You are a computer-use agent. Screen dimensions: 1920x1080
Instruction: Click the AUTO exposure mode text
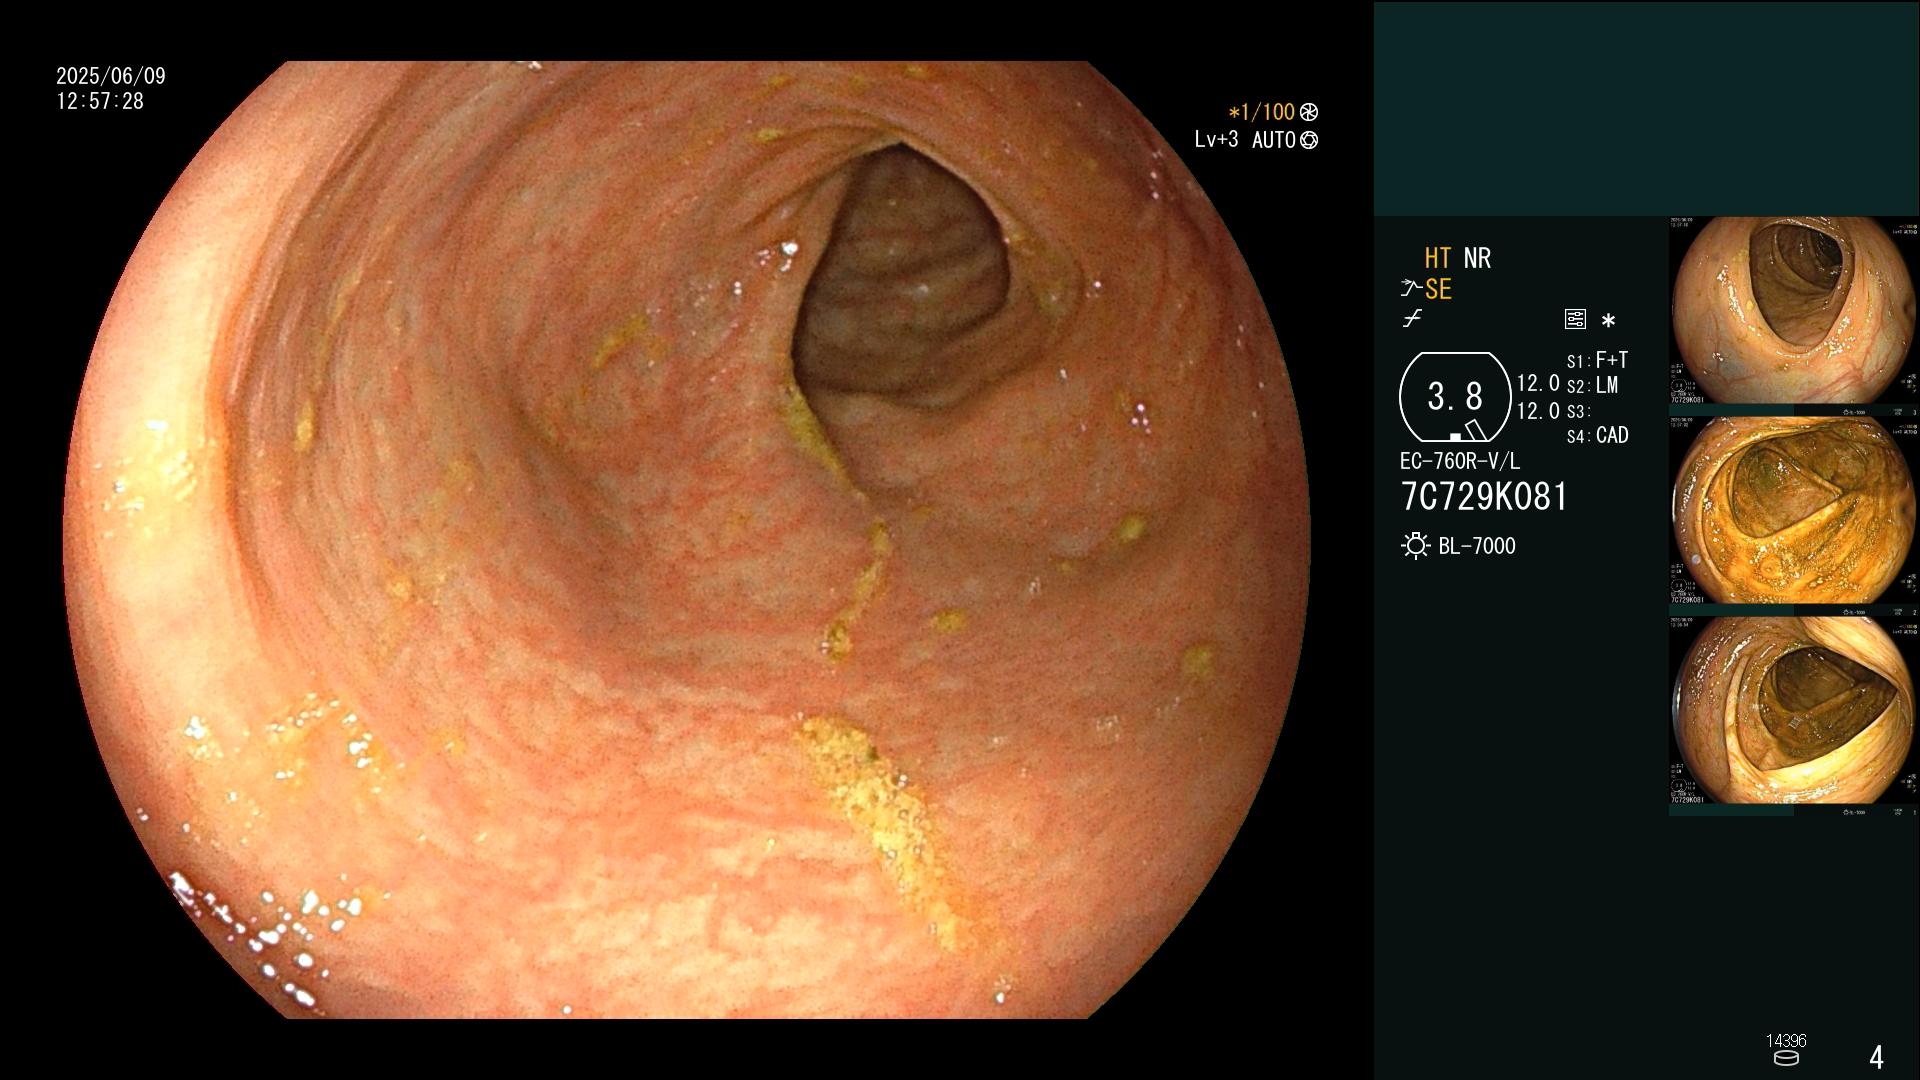pos(1273,140)
